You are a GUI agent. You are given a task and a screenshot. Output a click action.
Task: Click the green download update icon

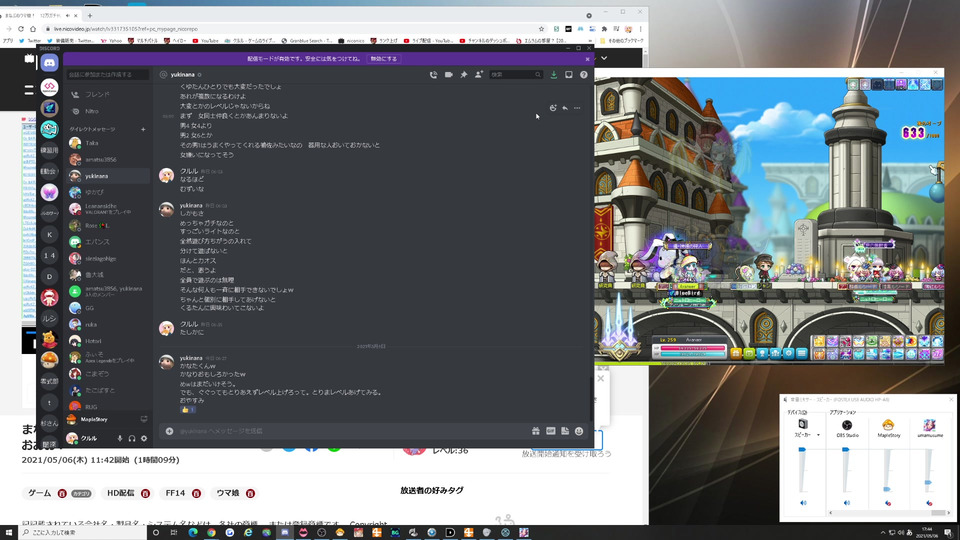553,75
